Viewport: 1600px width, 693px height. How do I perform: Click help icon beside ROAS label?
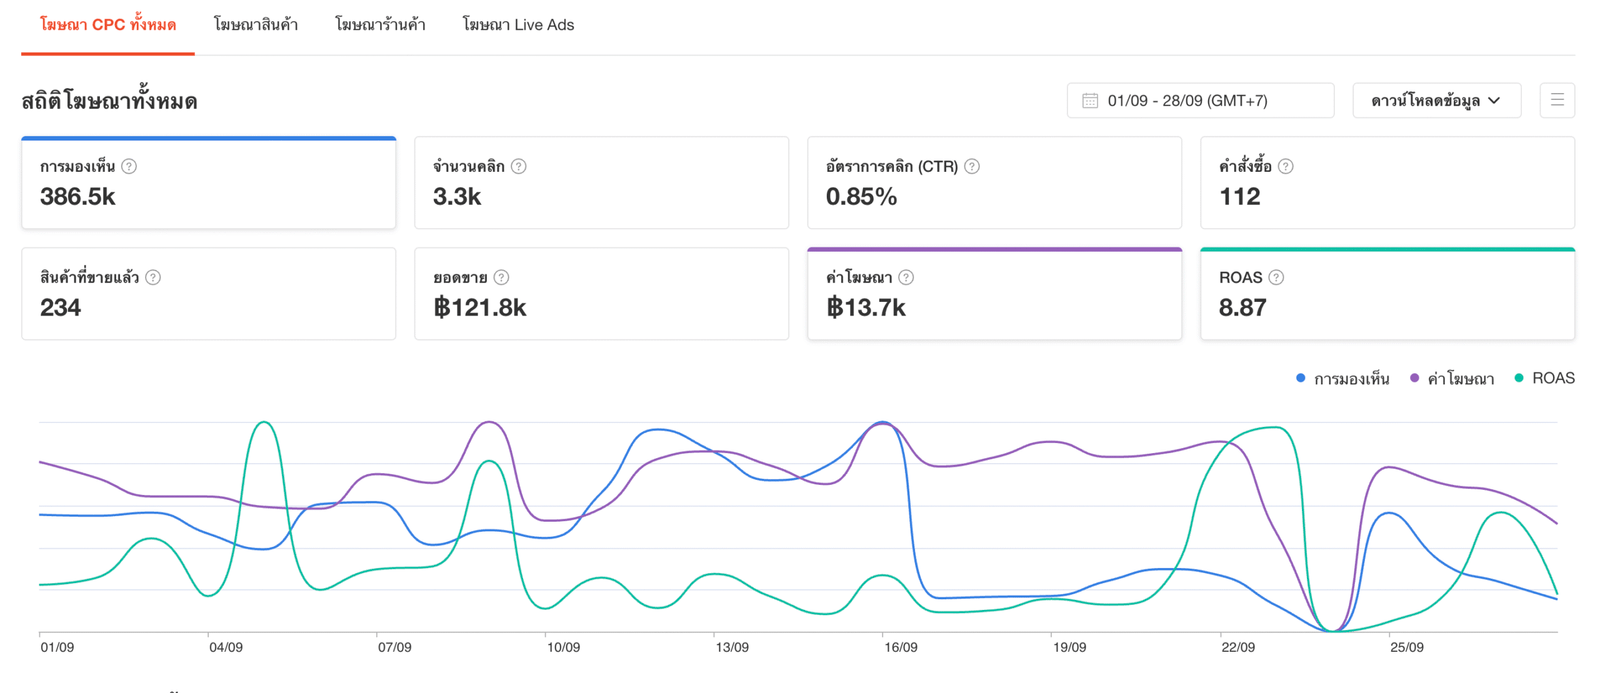click(x=1276, y=278)
